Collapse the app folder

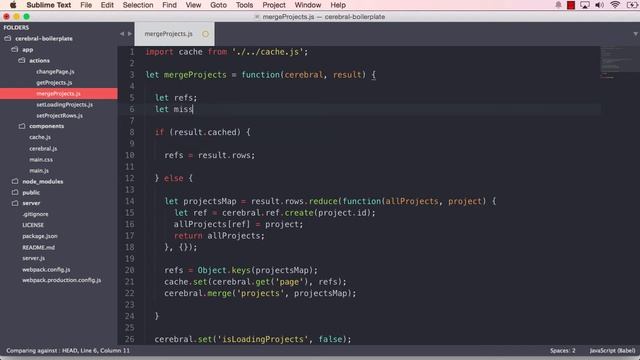15,49
